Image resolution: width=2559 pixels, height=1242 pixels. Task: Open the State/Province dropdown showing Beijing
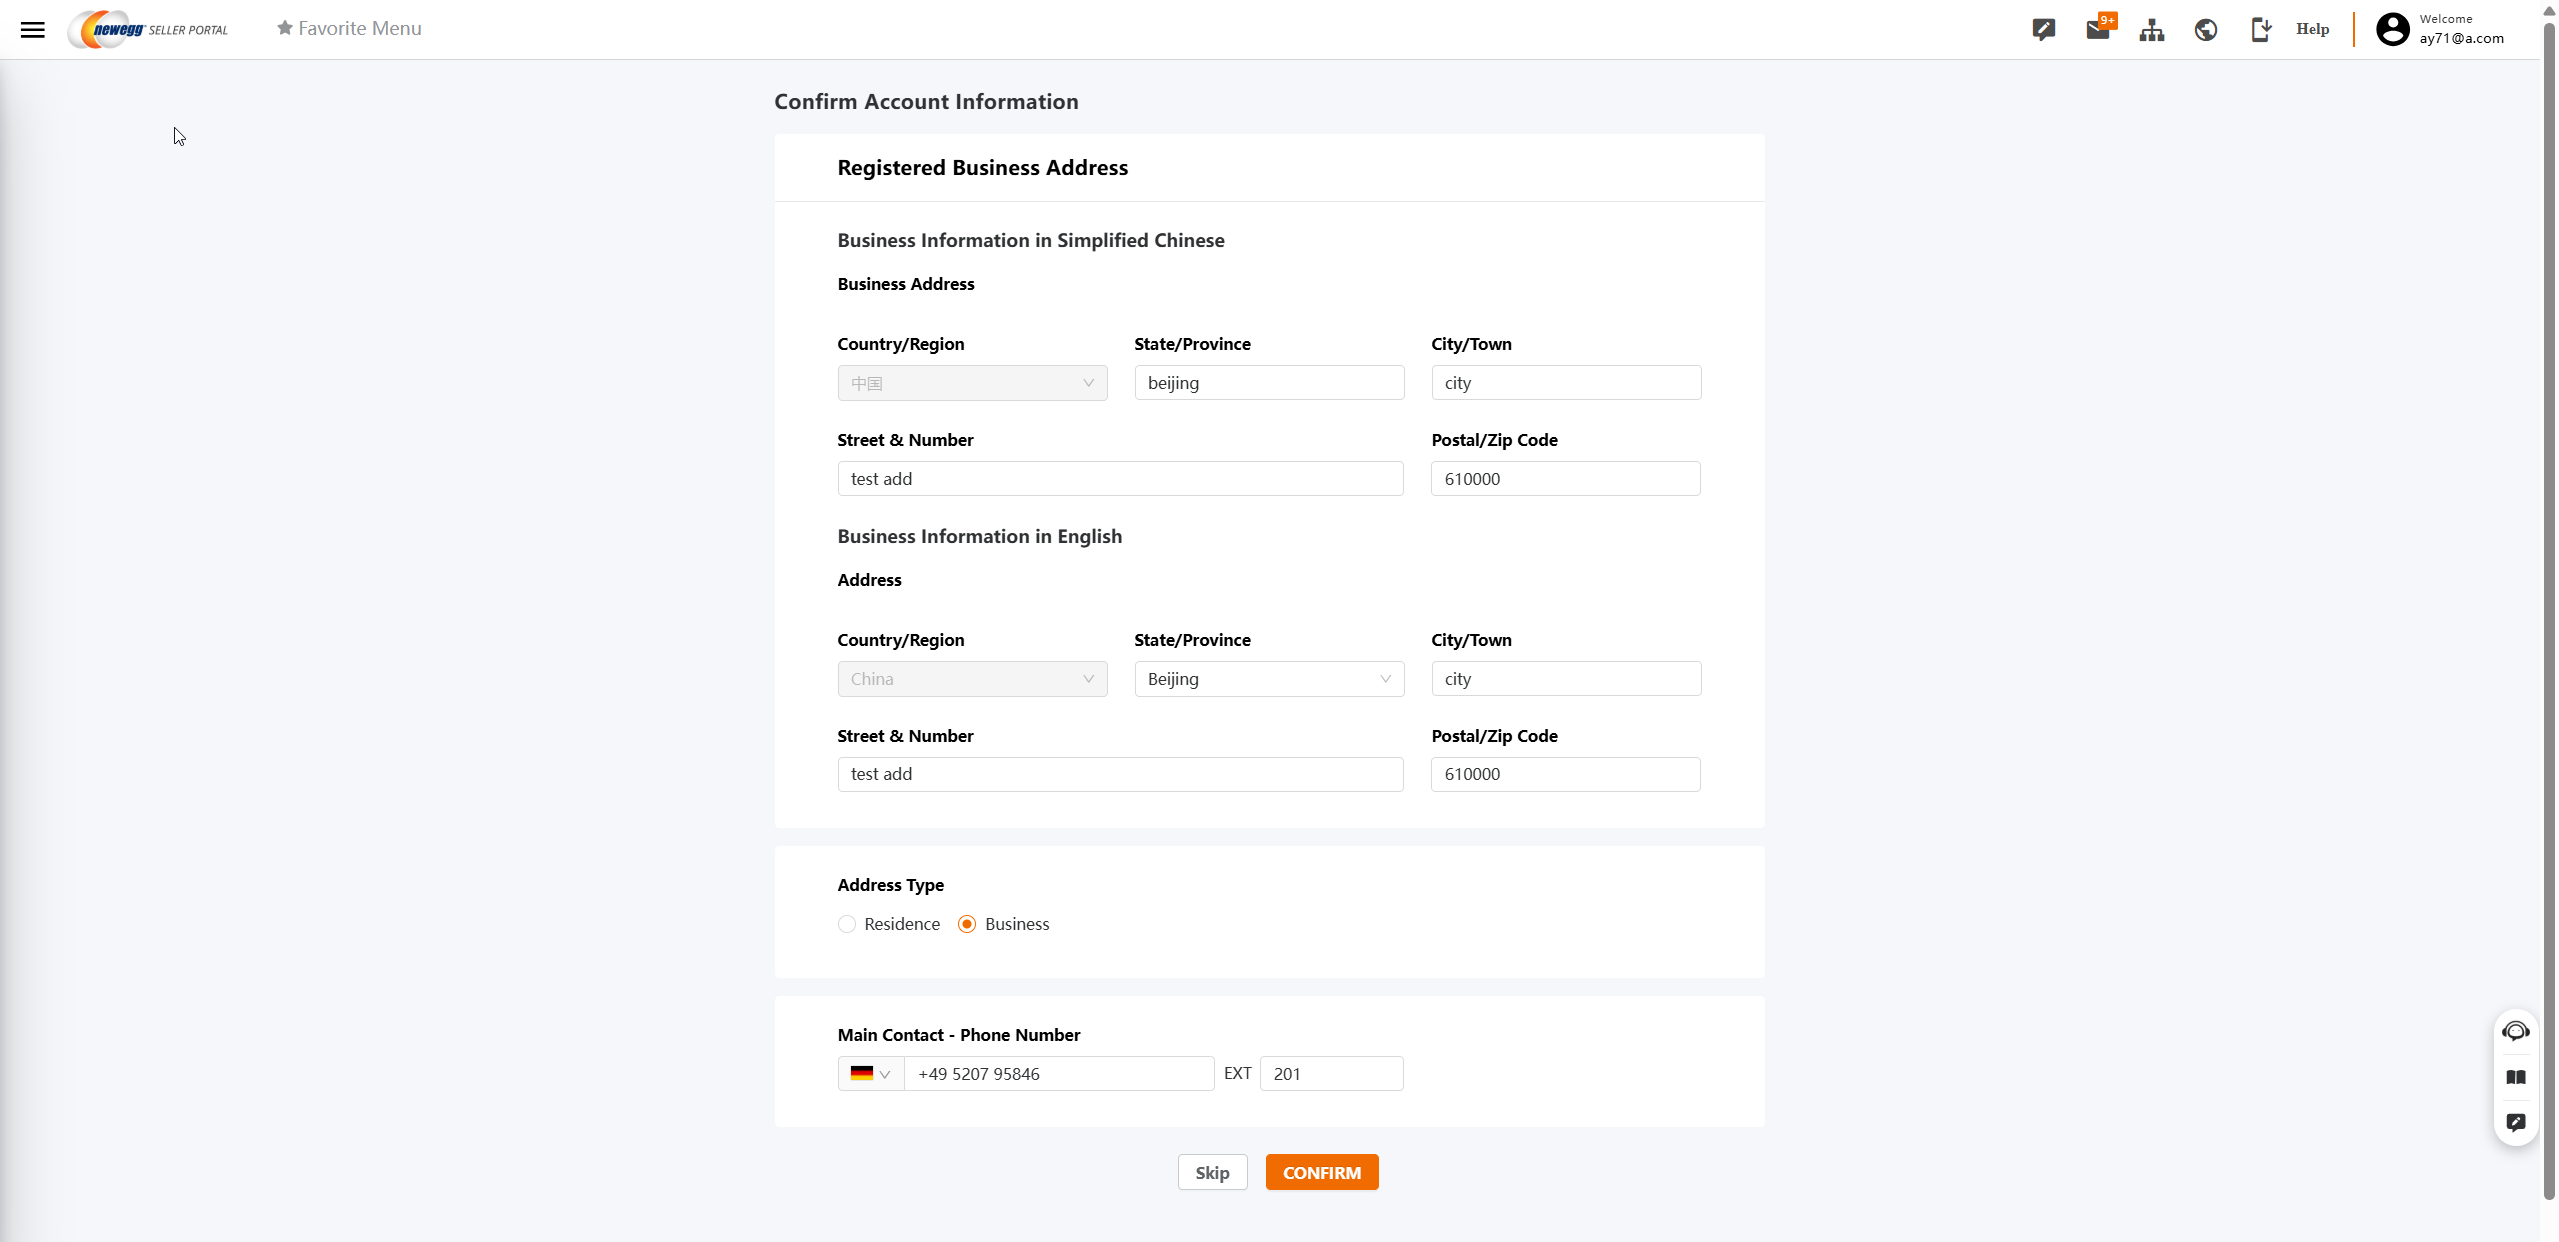click(1269, 679)
